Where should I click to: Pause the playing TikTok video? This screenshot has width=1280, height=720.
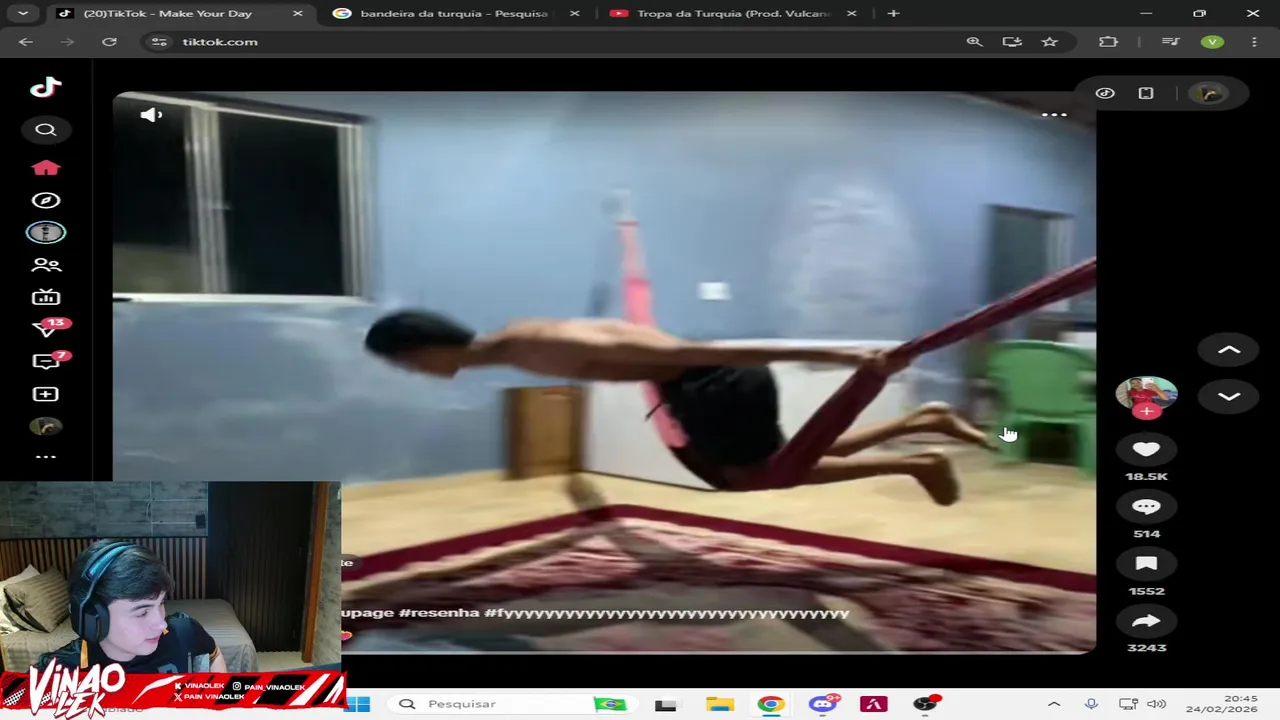[604, 372]
